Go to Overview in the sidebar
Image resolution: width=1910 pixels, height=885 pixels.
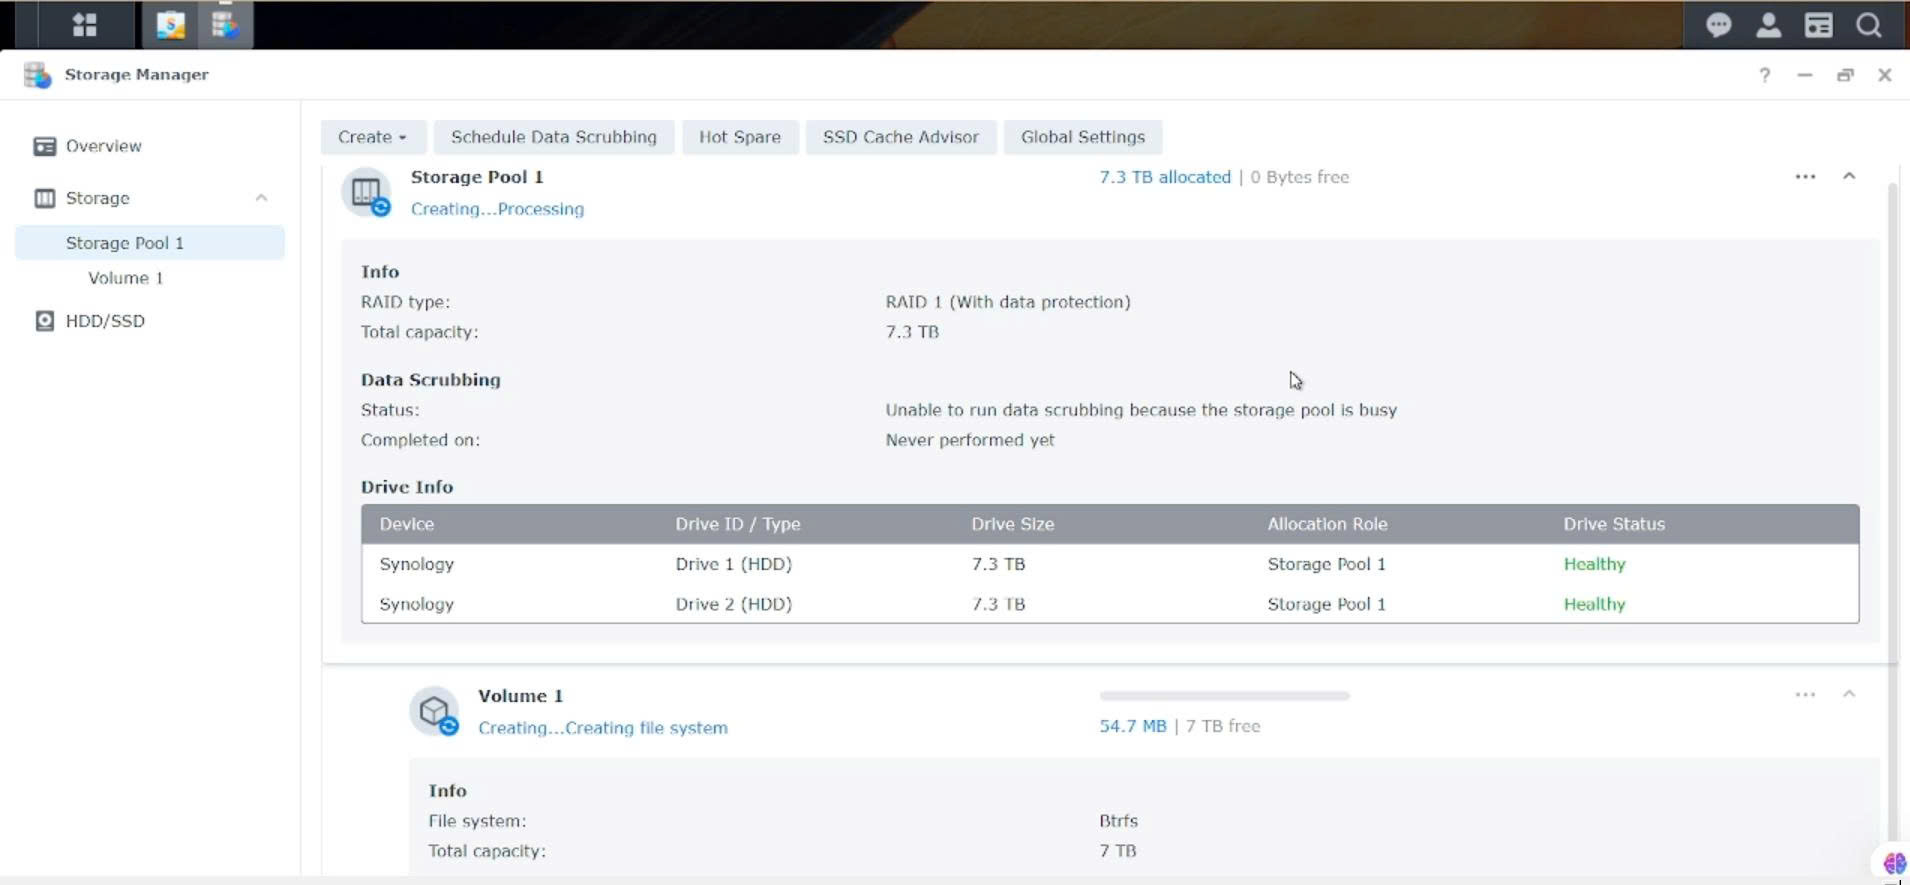coord(103,146)
